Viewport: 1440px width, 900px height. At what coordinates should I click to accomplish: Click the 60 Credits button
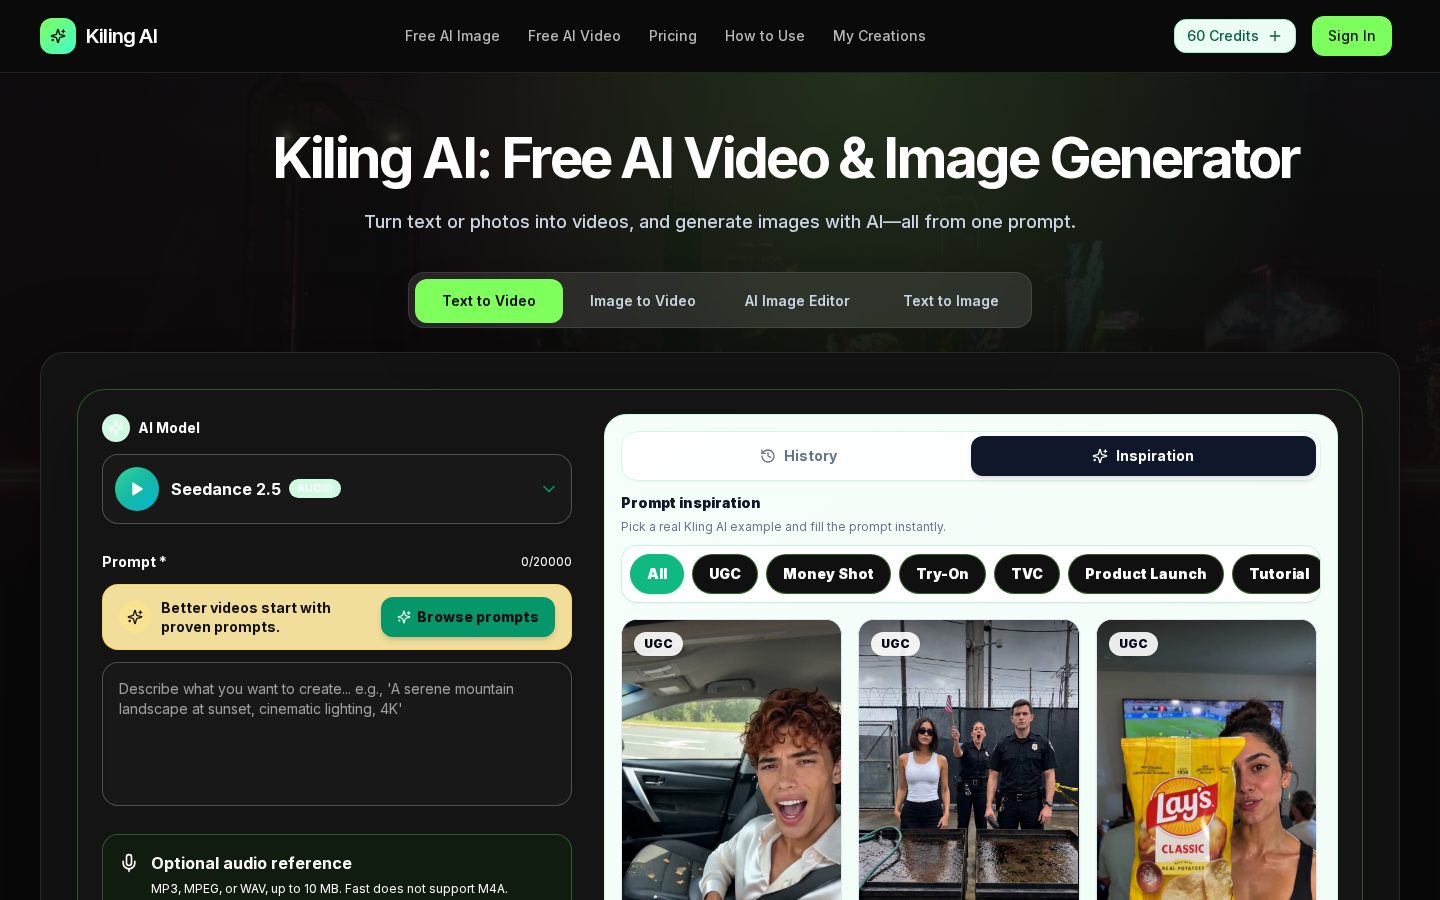(x=1235, y=36)
